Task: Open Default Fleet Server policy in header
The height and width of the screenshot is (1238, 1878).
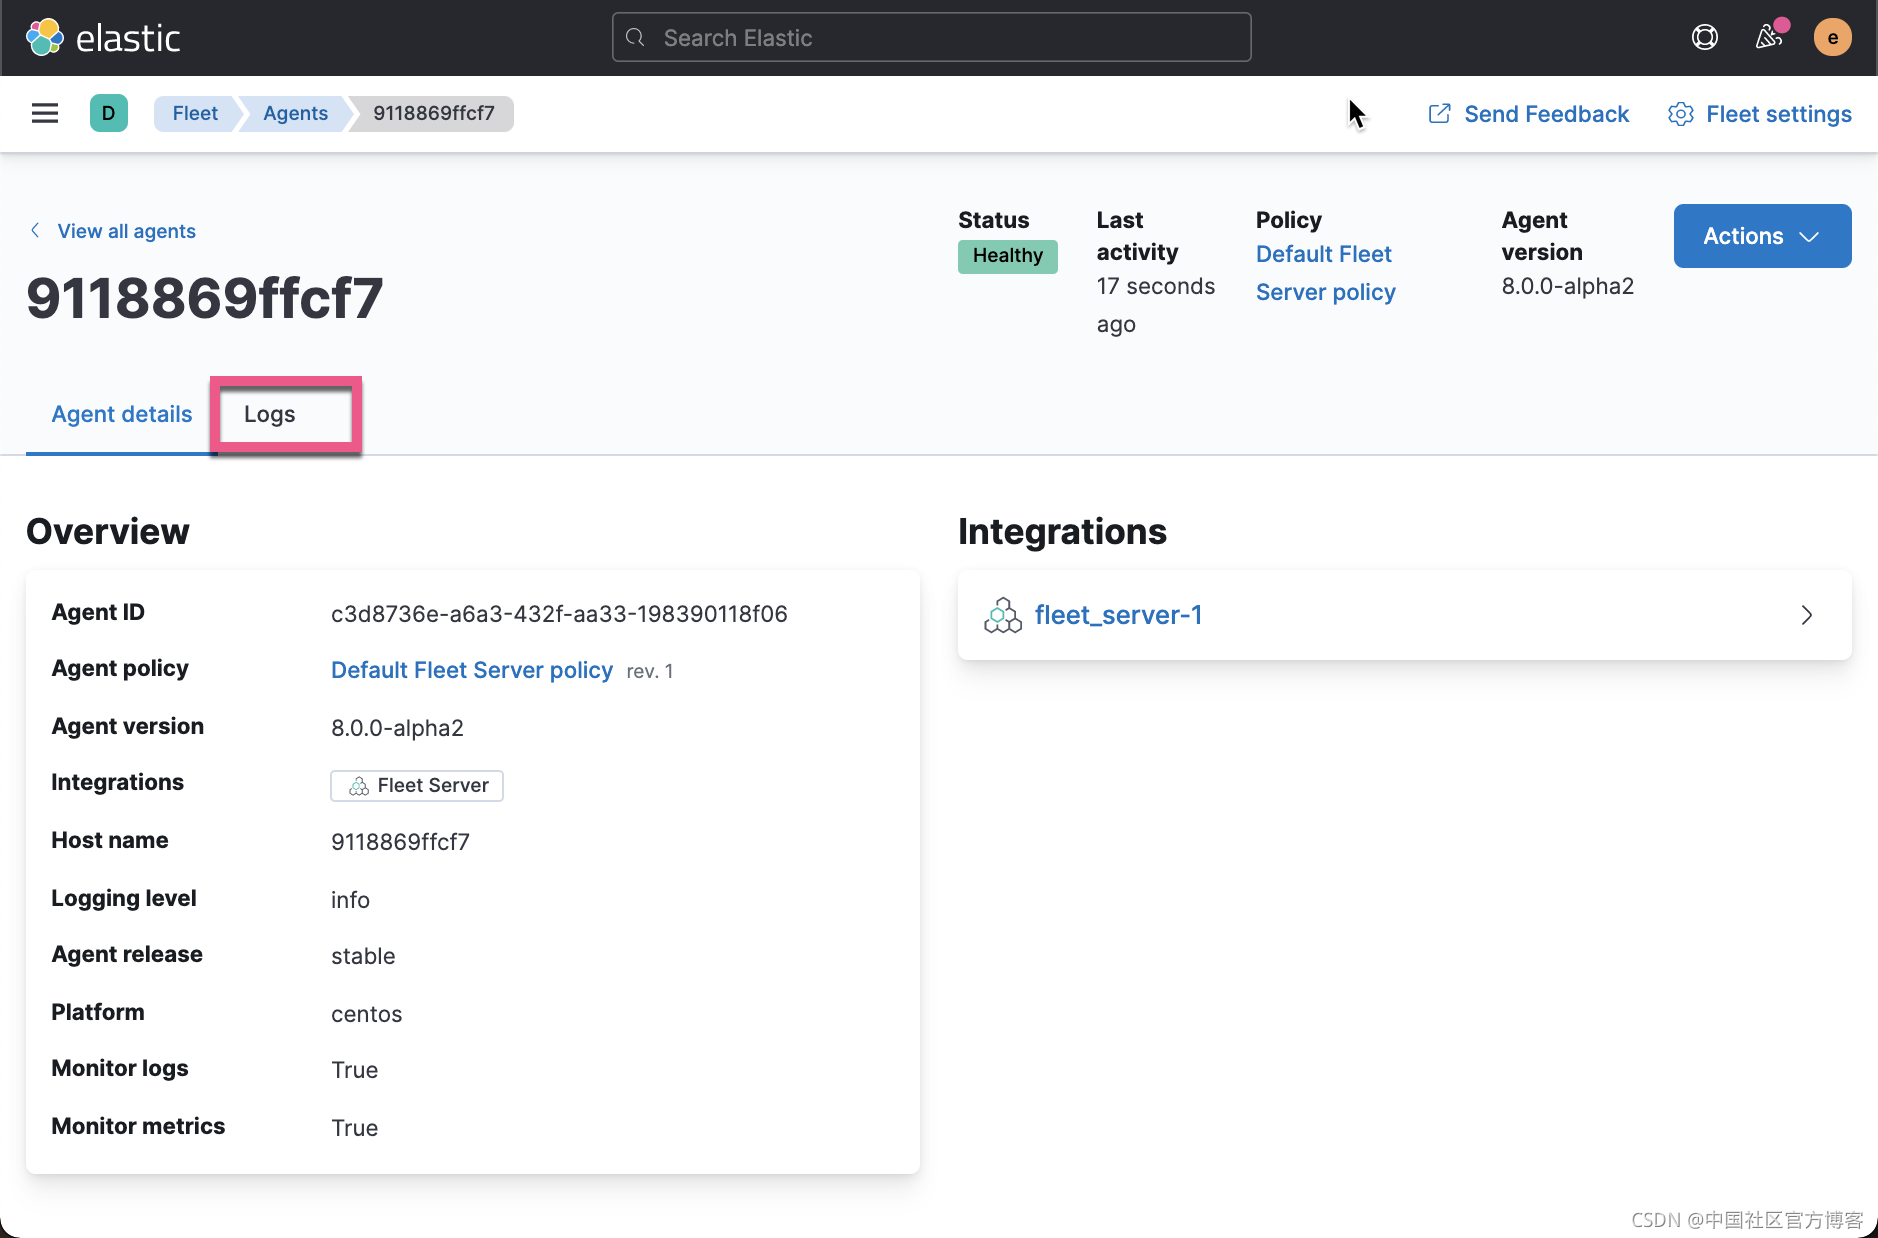Action: coord(1325,273)
